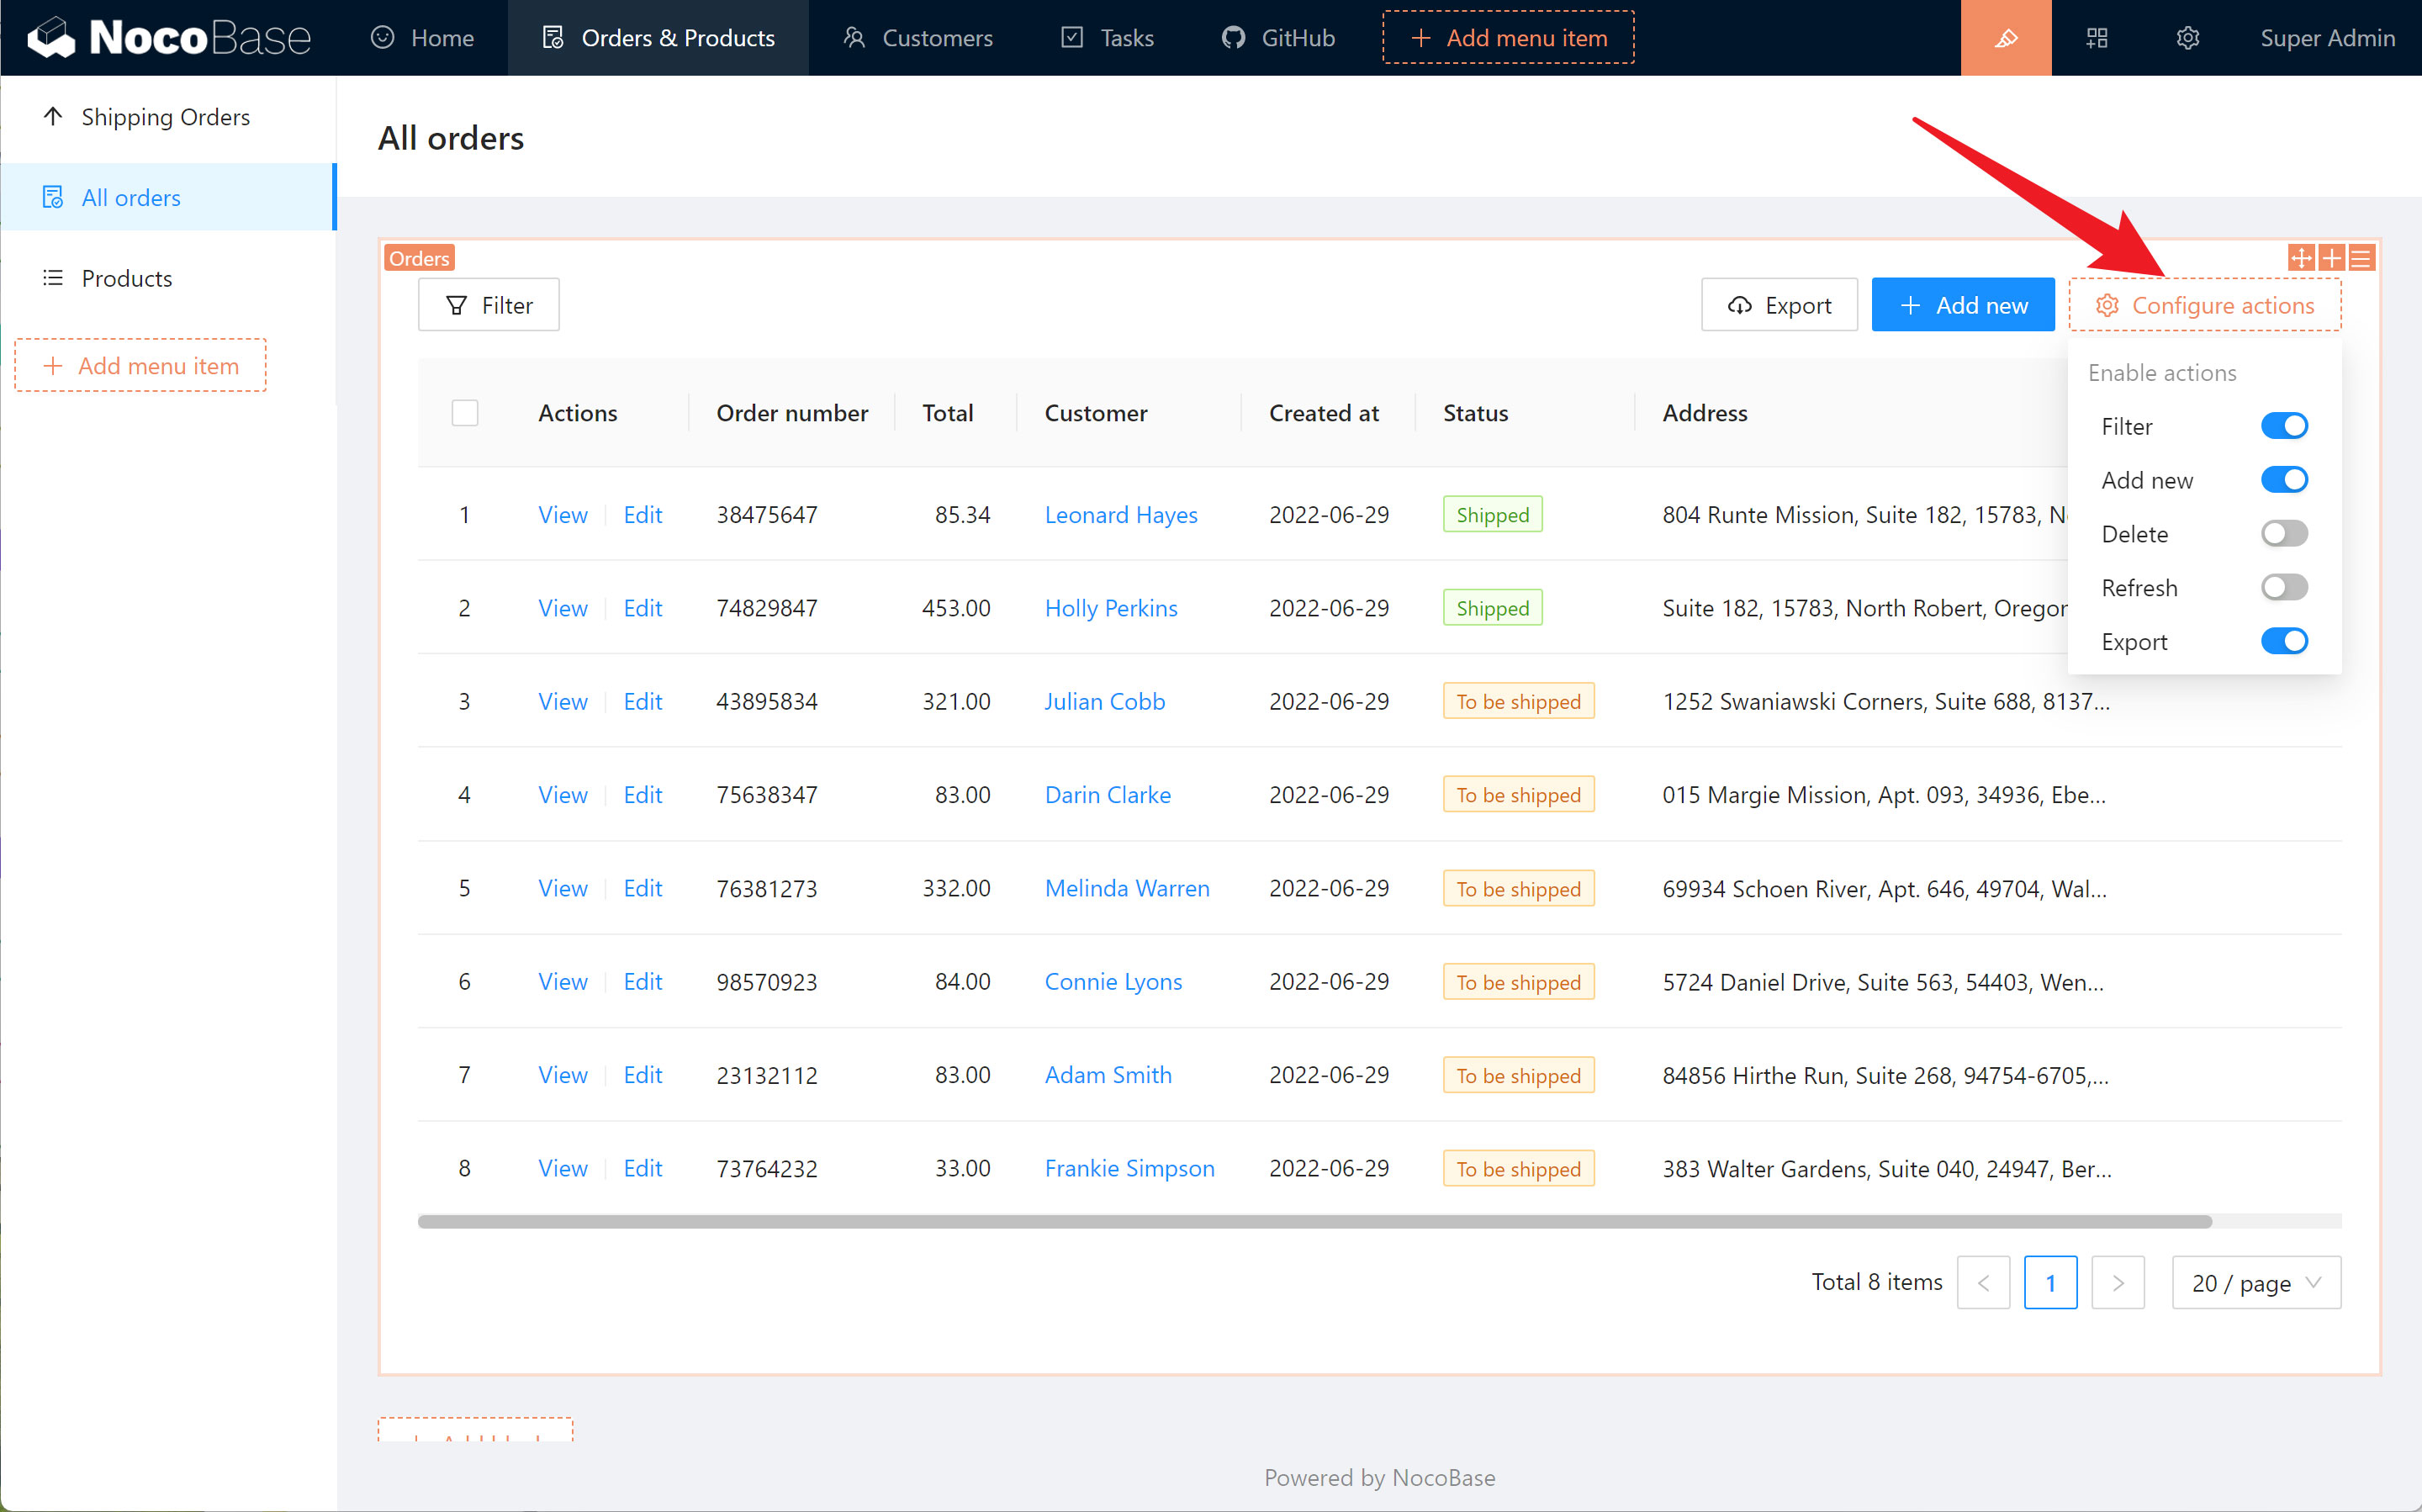Screen dimensions: 2422x1512
Task: Open the Leonard Hayes customer link
Action: pos(1120,514)
